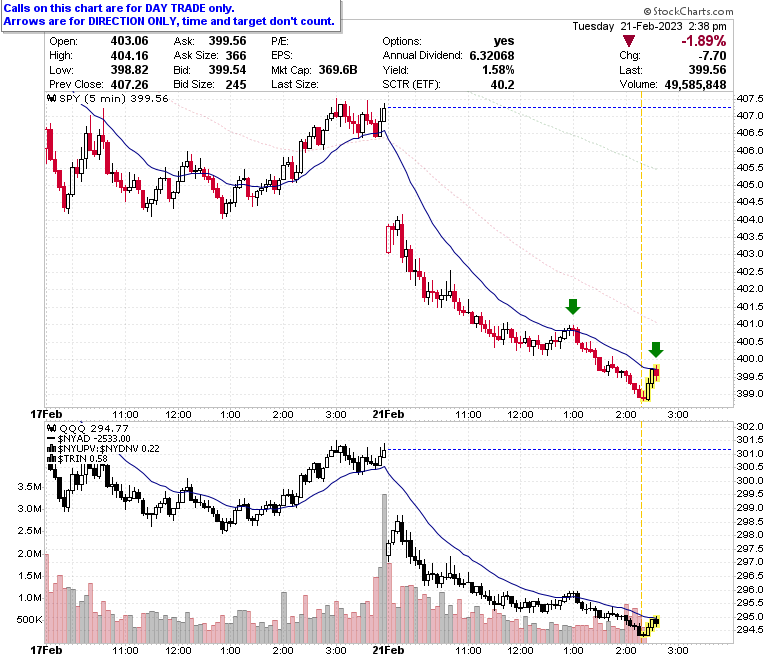The width and height of the screenshot is (780, 659).
Task: Click the $NYAD -2533.00 legend text
Action: pos(94,439)
